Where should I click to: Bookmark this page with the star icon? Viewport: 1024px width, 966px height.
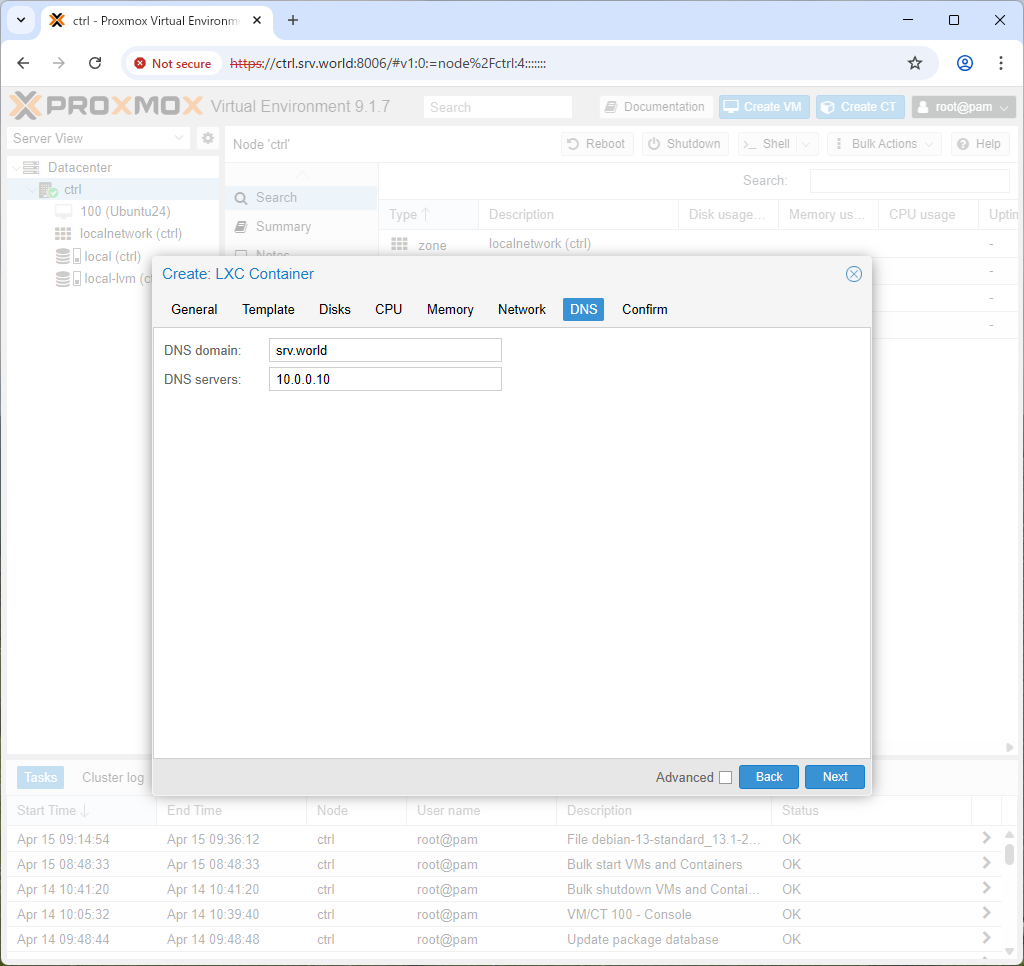[x=914, y=63]
